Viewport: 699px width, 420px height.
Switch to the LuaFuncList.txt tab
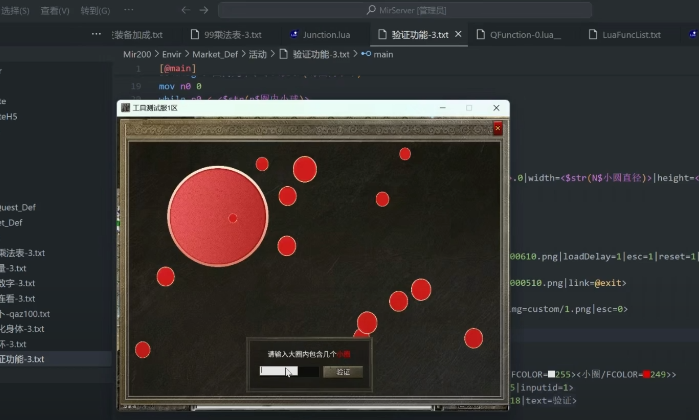click(x=631, y=34)
